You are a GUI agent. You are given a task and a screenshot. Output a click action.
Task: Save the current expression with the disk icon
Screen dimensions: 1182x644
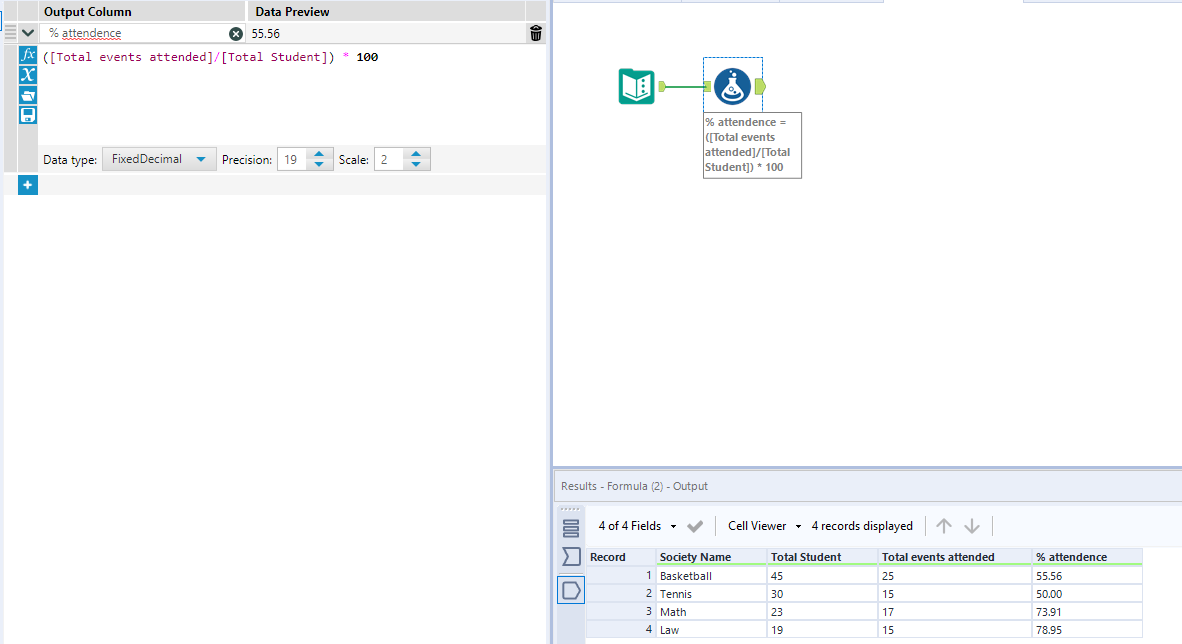(28, 114)
